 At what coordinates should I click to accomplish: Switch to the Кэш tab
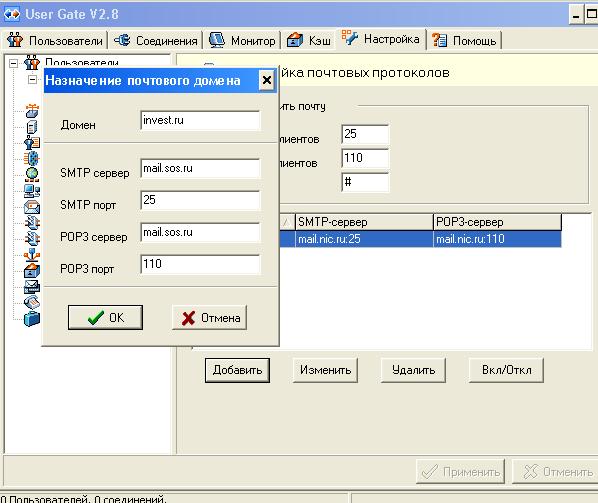tap(309, 40)
